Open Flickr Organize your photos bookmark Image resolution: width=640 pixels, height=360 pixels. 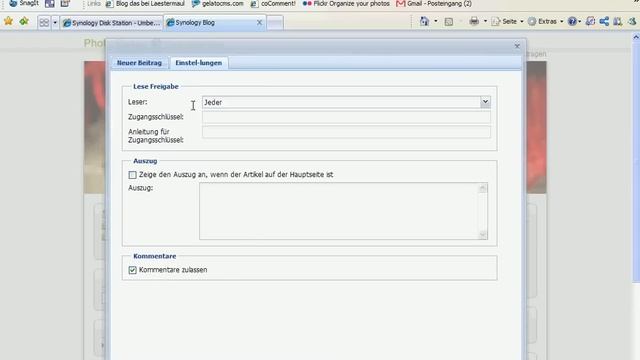346,4
